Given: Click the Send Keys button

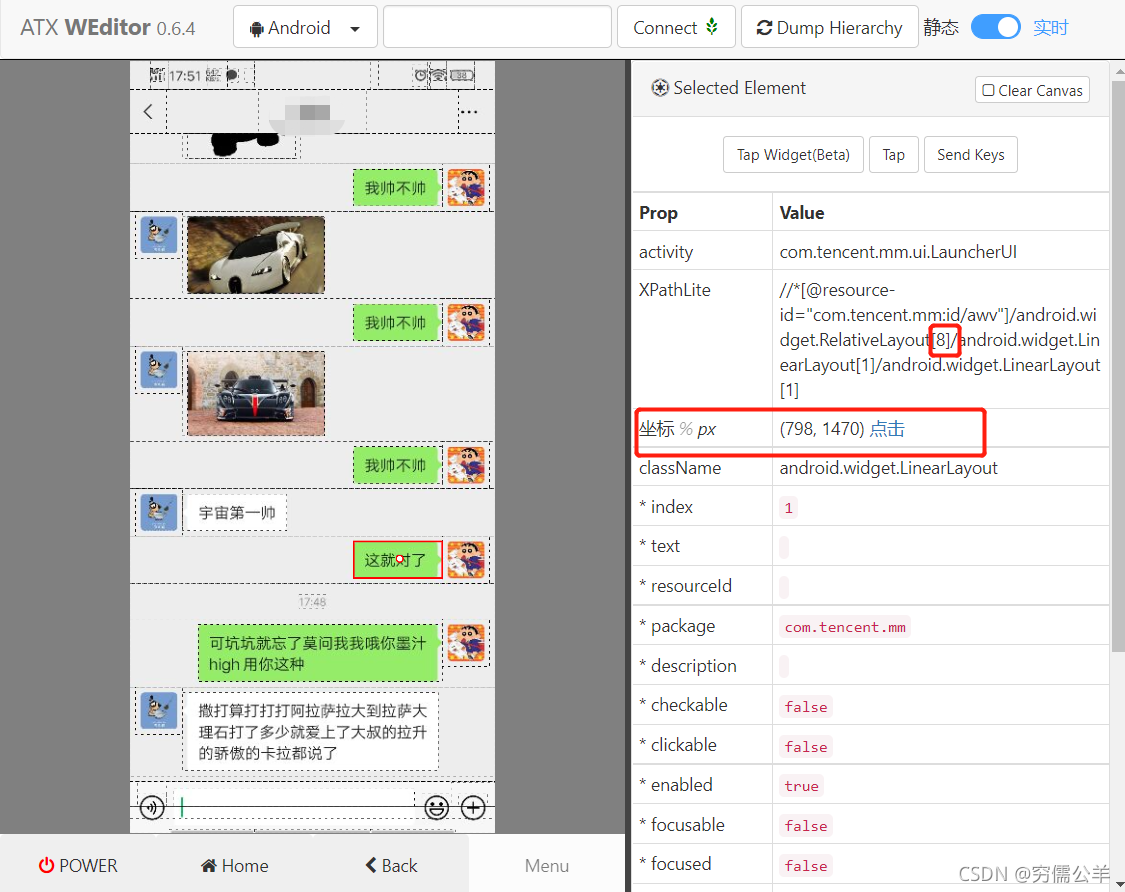Looking at the screenshot, I should (970, 154).
